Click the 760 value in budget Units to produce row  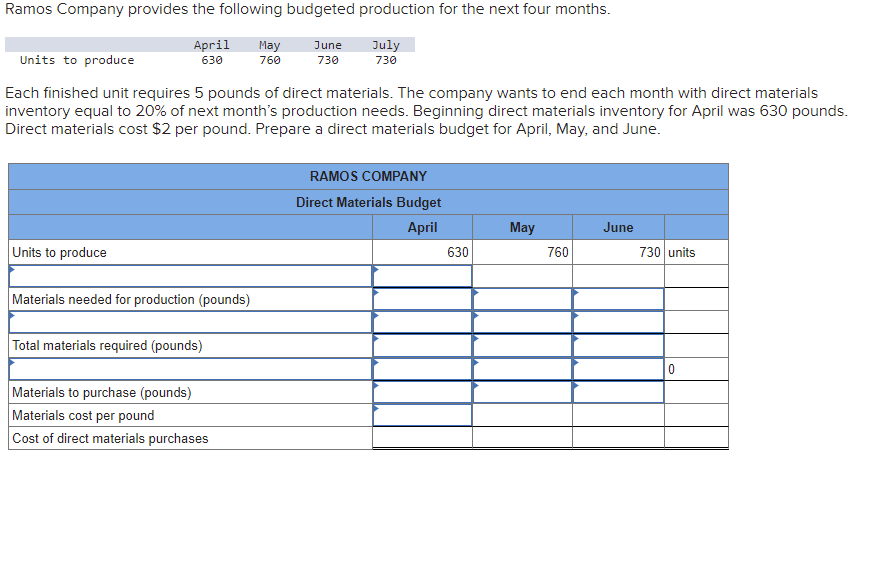pos(558,253)
